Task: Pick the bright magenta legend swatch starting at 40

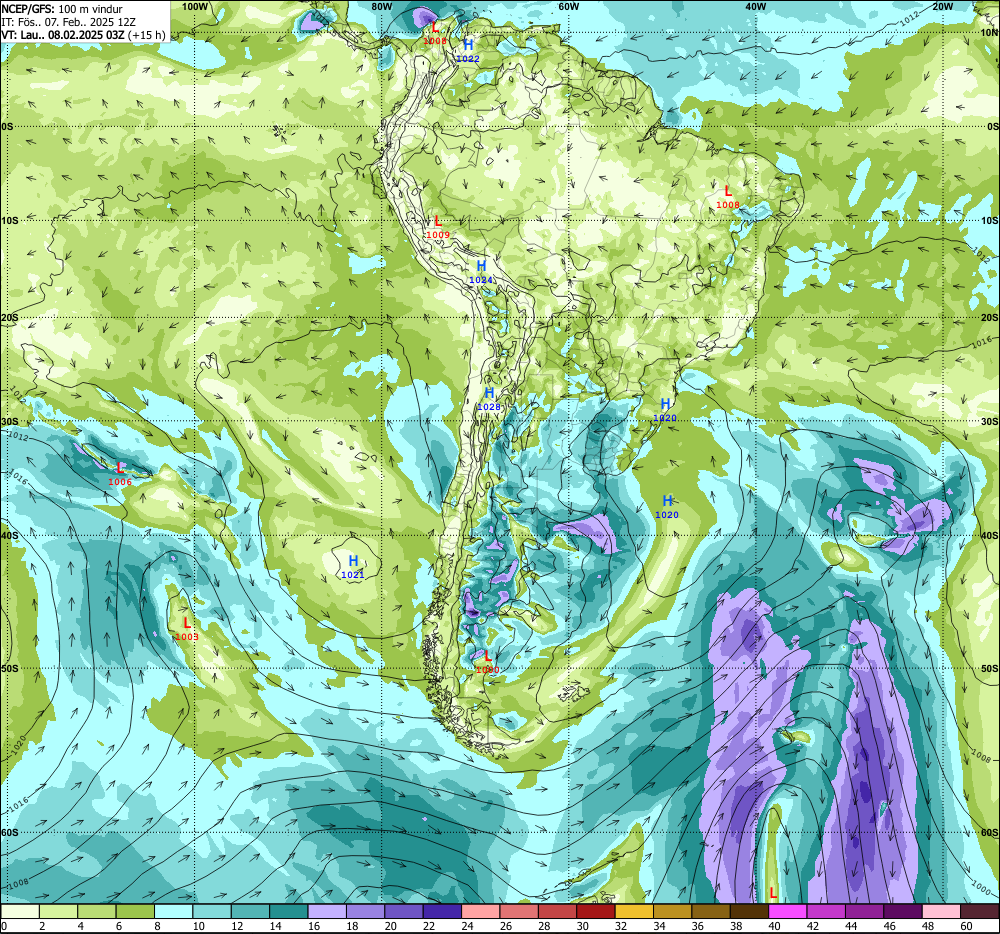Action: [788, 912]
